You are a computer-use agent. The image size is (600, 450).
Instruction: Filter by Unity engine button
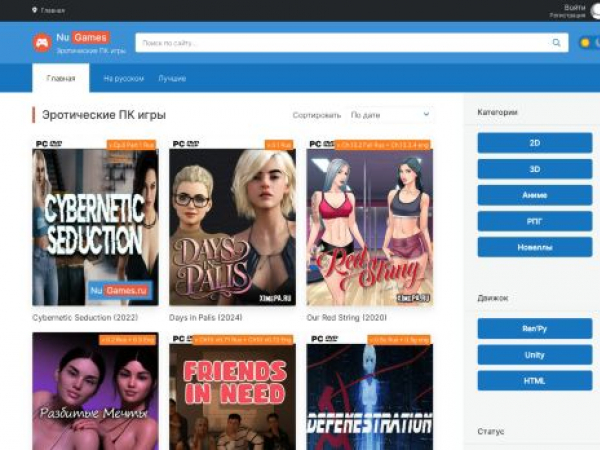tap(535, 354)
